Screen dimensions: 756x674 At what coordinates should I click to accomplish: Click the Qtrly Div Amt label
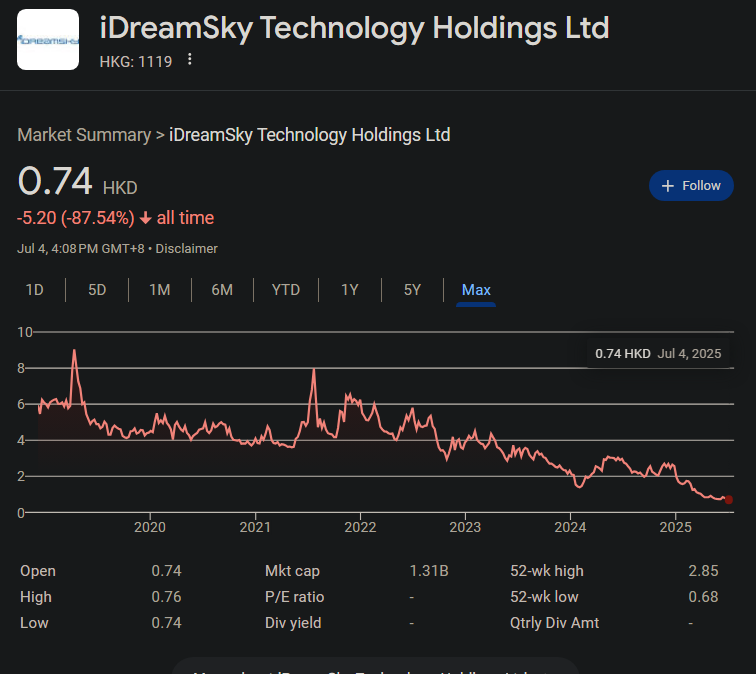(554, 623)
